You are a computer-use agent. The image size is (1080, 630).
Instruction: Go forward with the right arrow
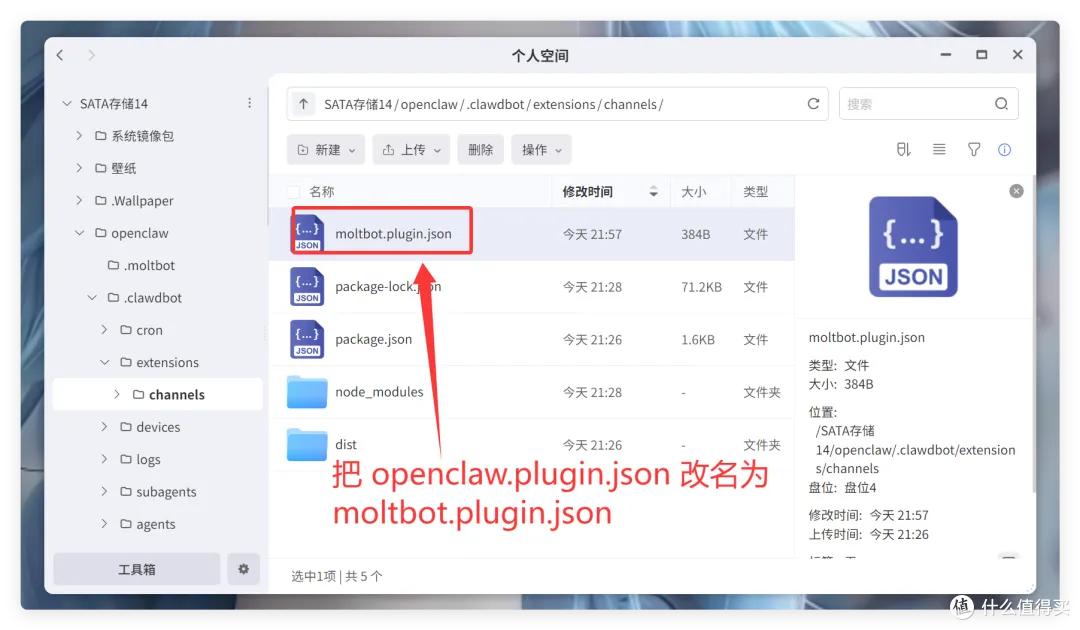pyautogui.click(x=92, y=55)
